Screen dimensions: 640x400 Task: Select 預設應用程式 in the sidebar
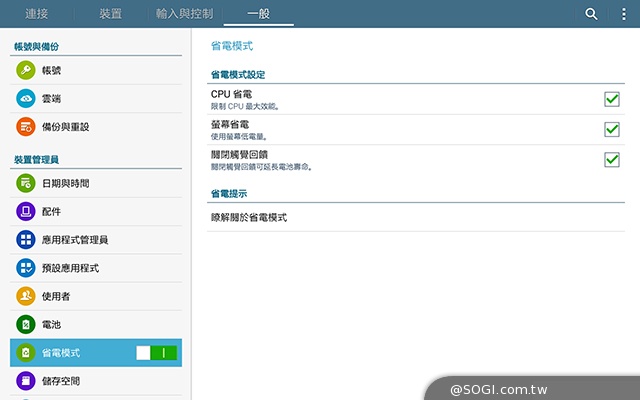[70, 268]
